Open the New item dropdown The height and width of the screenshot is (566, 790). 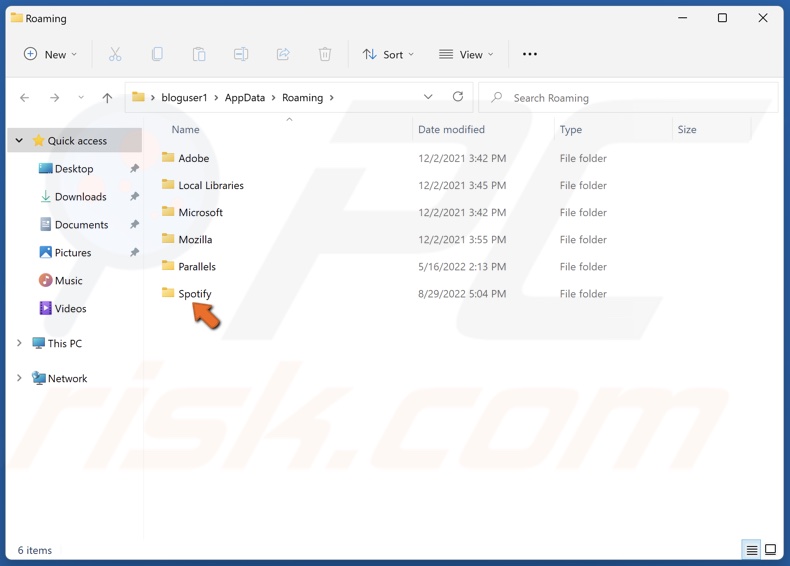(x=50, y=54)
